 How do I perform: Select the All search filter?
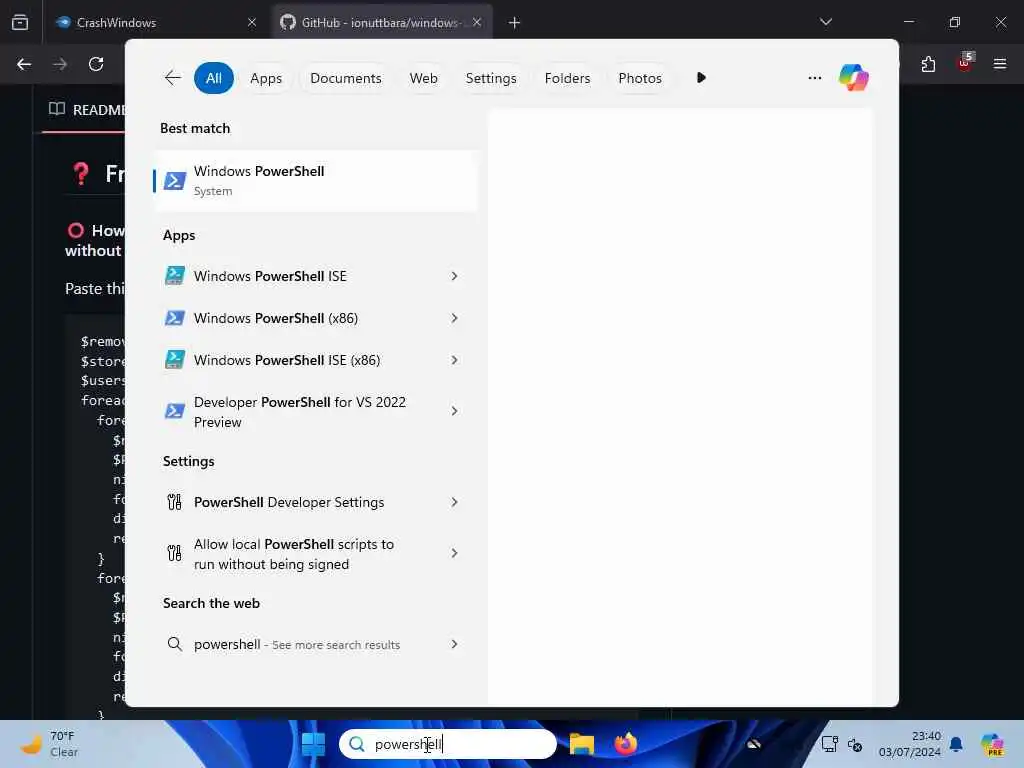(214, 78)
